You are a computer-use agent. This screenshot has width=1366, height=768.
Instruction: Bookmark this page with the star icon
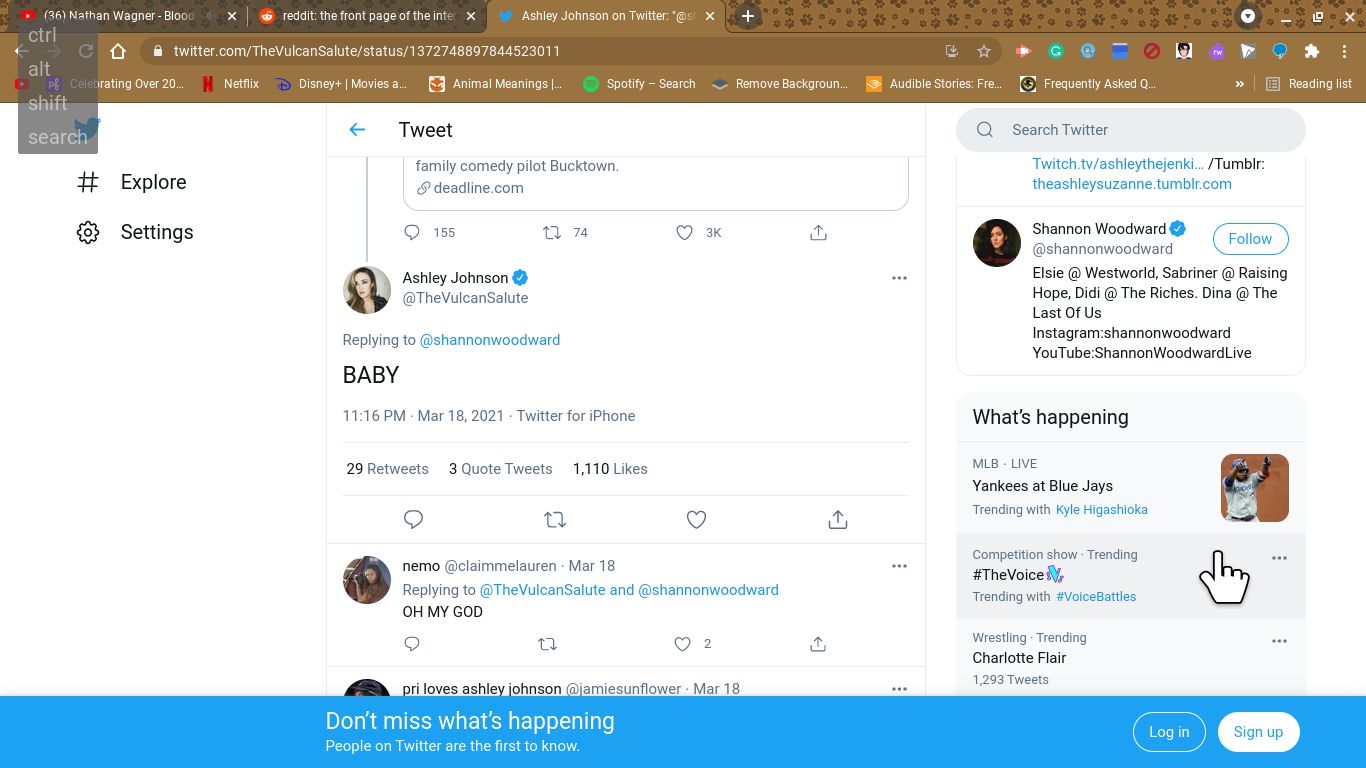(x=984, y=51)
